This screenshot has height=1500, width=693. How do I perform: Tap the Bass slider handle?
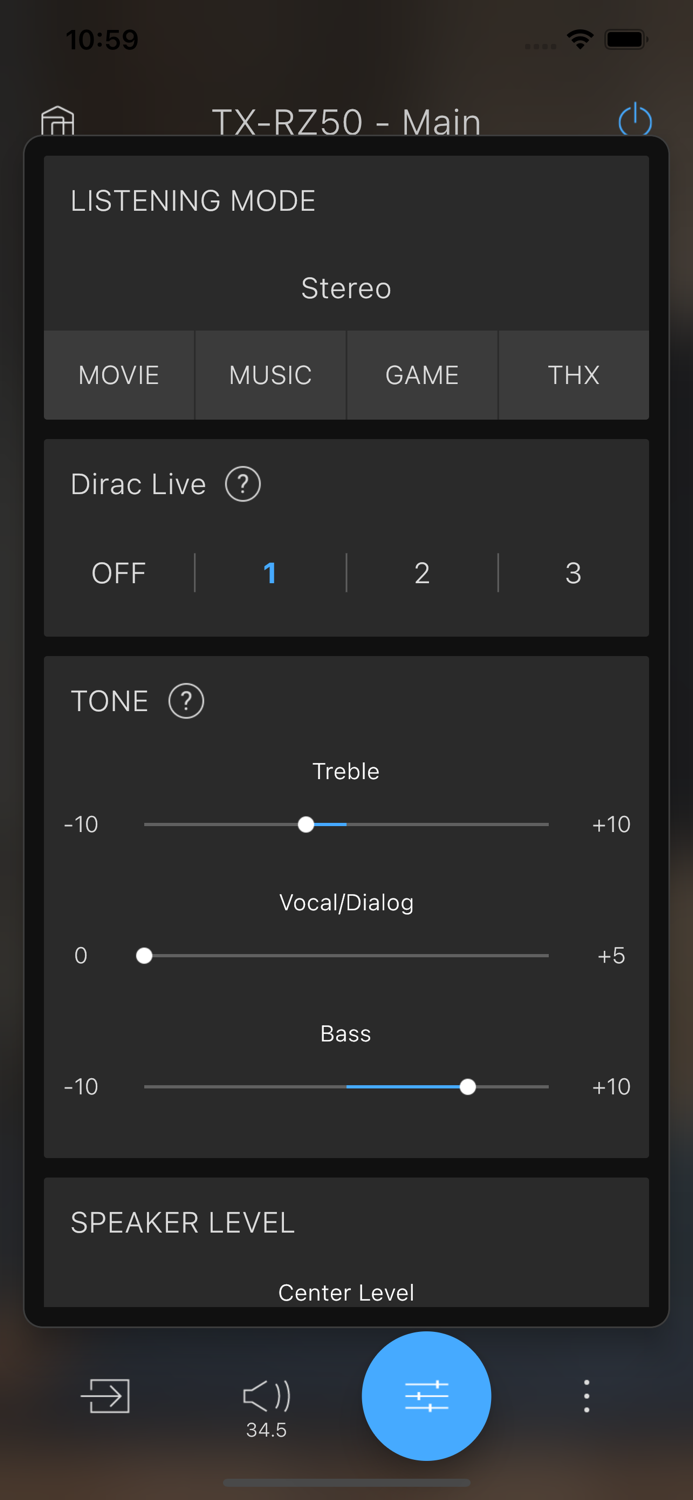coord(467,1086)
